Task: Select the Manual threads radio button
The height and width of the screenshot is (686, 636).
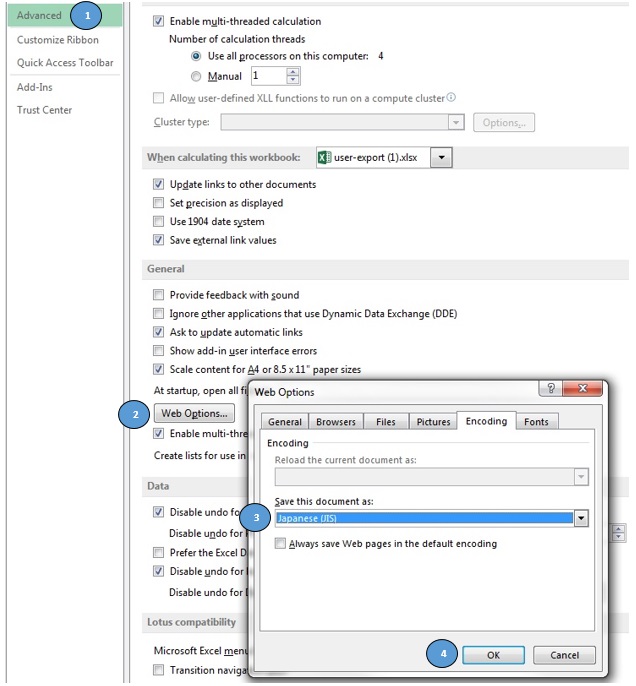Action: click(195, 76)
